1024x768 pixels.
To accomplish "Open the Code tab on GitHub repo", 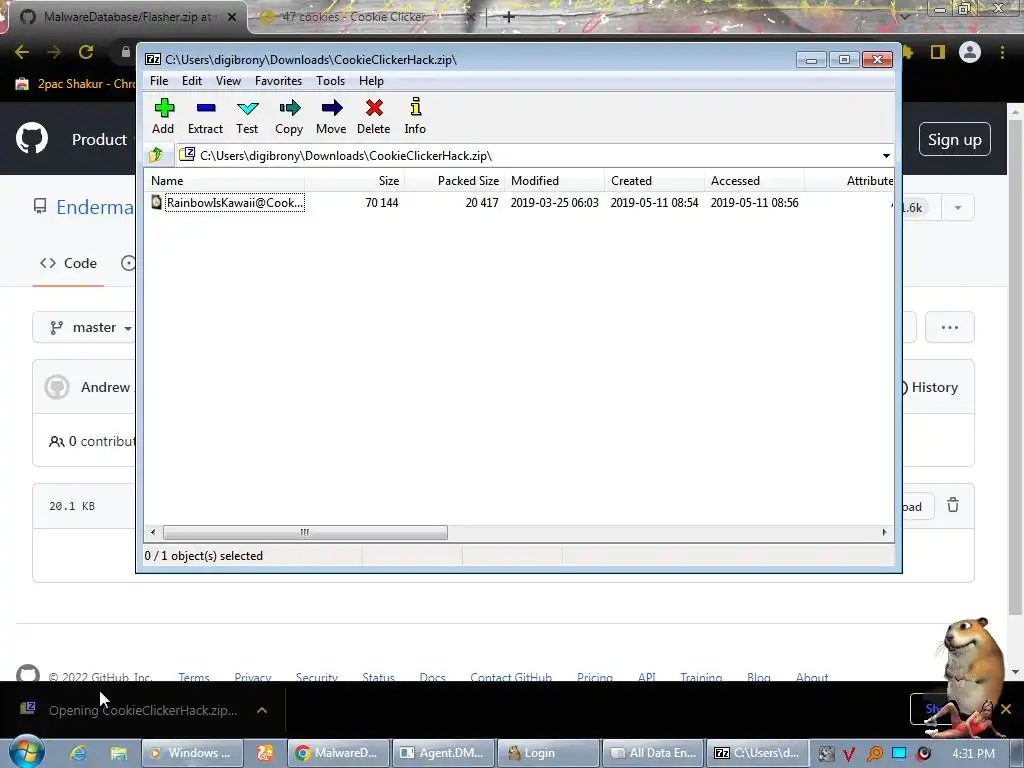I will click(x=69, y=263).
